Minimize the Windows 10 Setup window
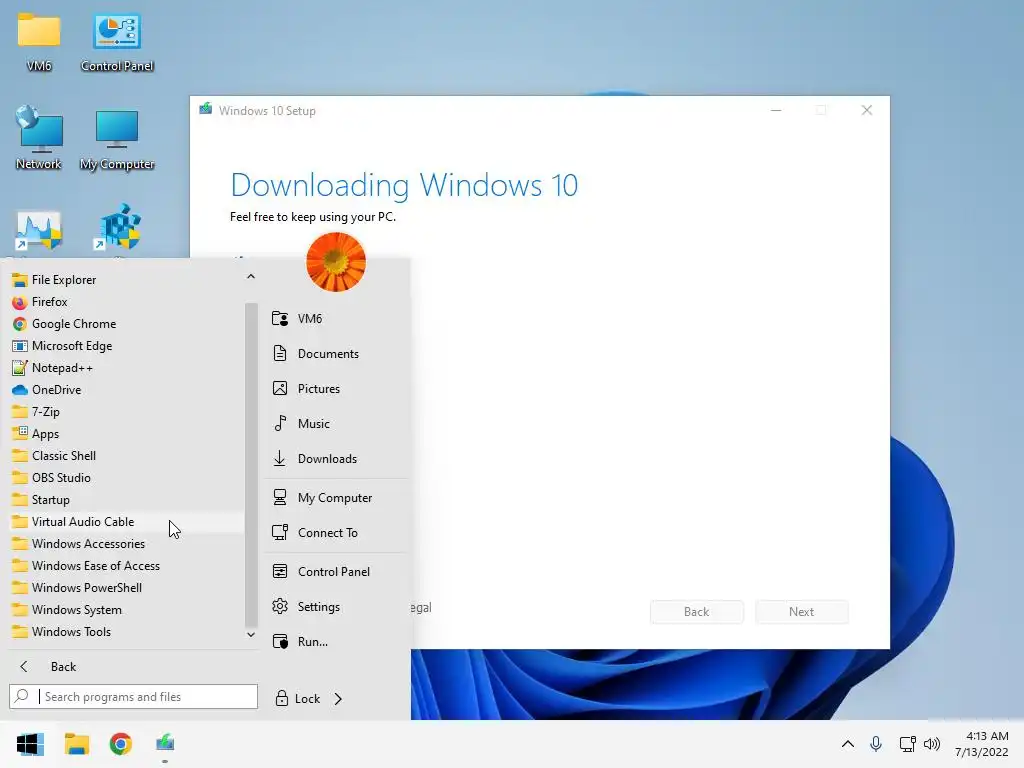The height and width of the screenshot is (768, 1024). pos(776,110)
